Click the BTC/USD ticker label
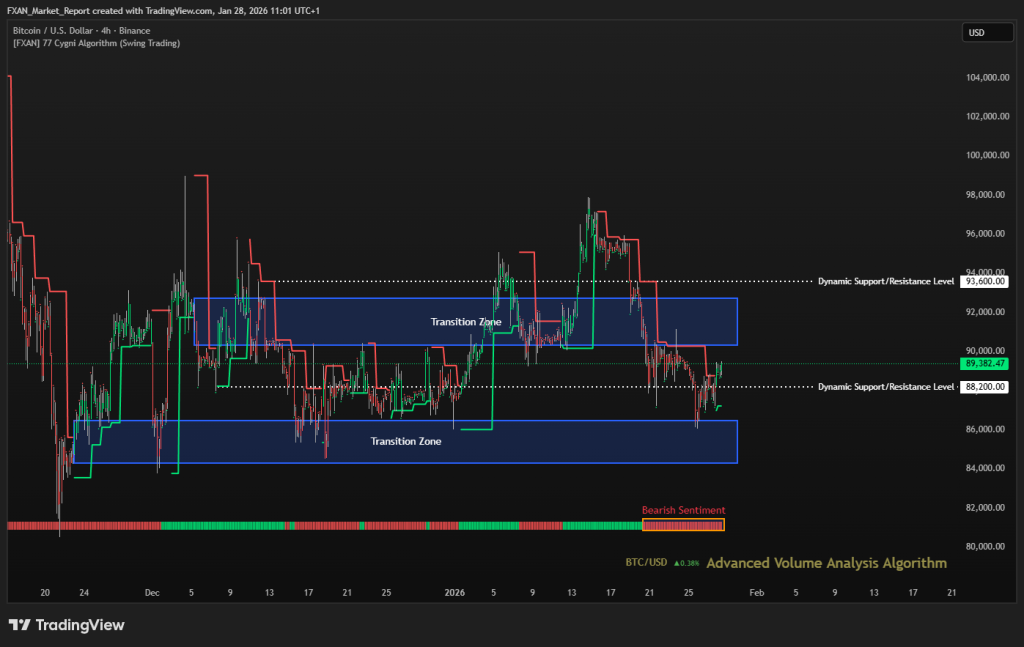The image size is (1024, 647). click(646, 563)
